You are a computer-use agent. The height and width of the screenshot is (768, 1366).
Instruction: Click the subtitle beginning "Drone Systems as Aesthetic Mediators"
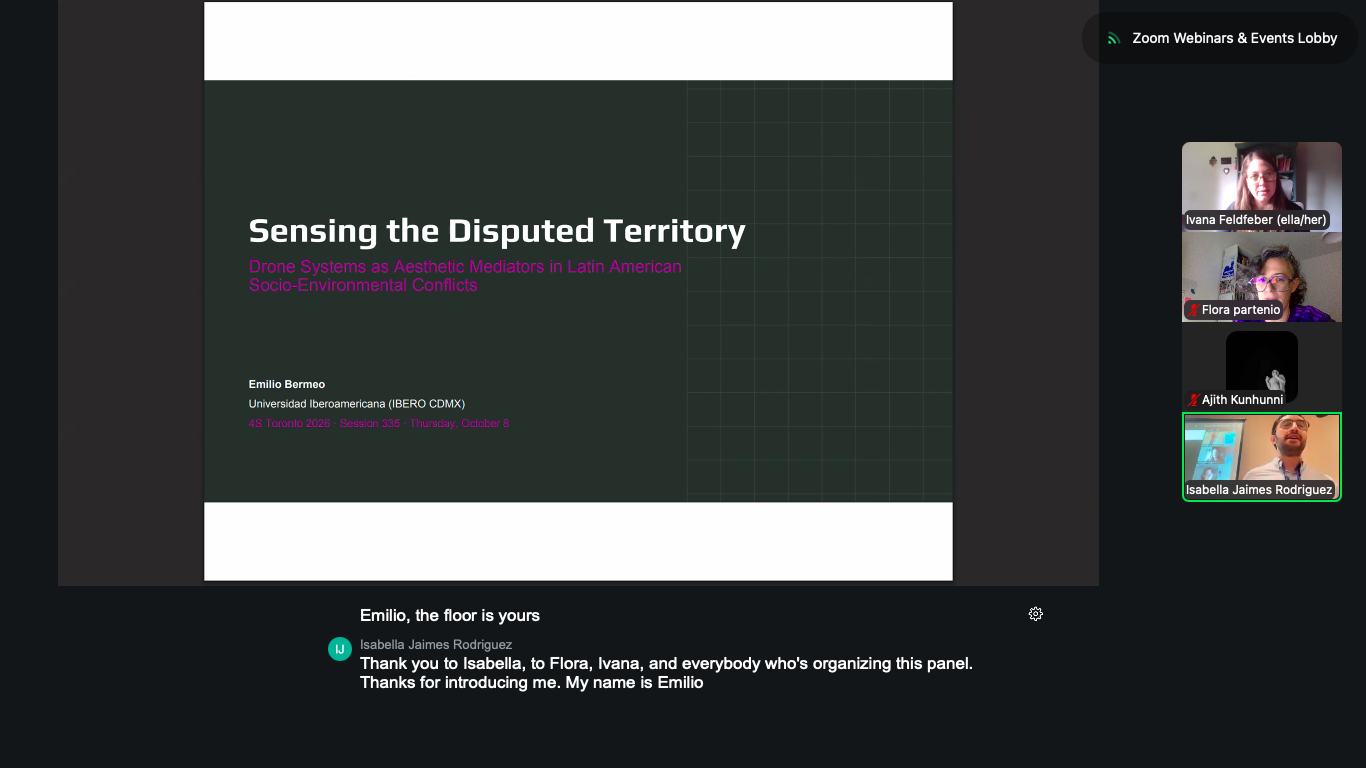pyautogui.click(x=465, y=276)
